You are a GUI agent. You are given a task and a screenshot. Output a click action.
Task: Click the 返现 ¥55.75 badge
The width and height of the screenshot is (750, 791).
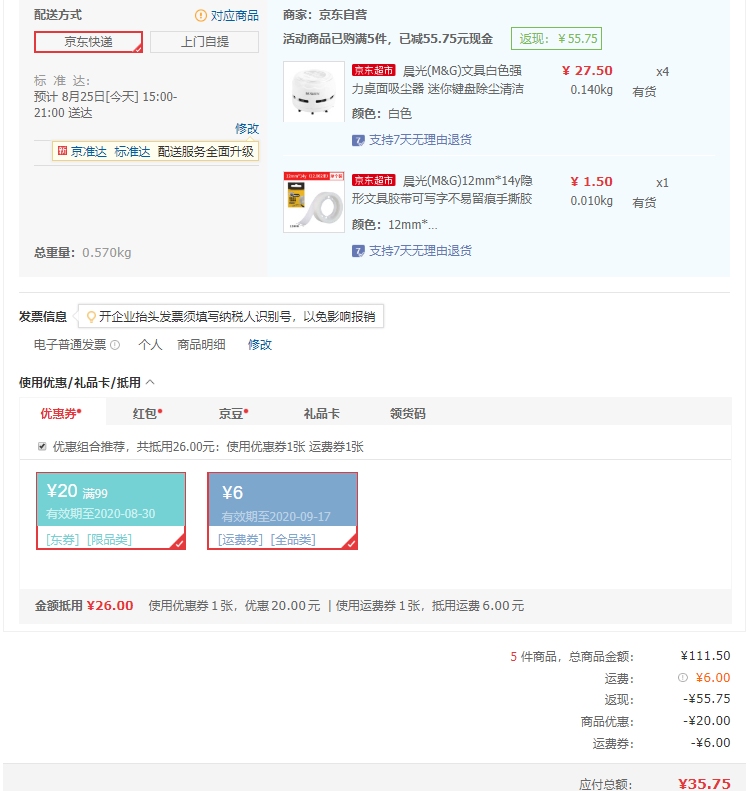[x=556, y=39]
